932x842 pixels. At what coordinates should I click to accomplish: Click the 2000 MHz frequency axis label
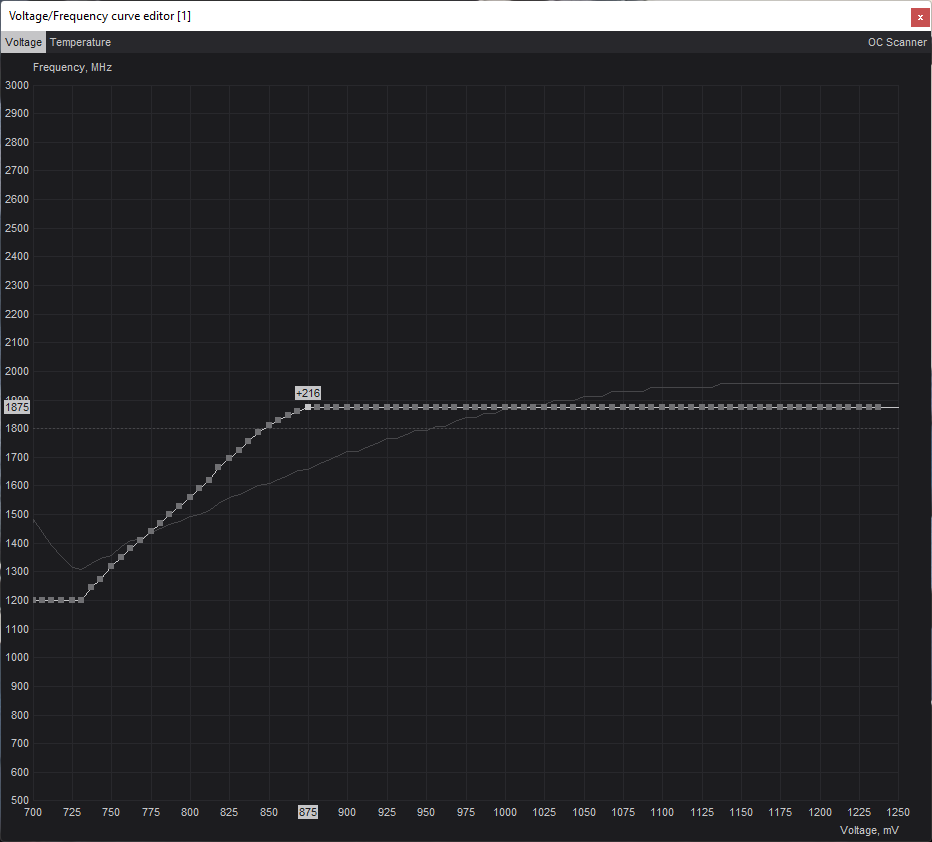click(17, 371)
